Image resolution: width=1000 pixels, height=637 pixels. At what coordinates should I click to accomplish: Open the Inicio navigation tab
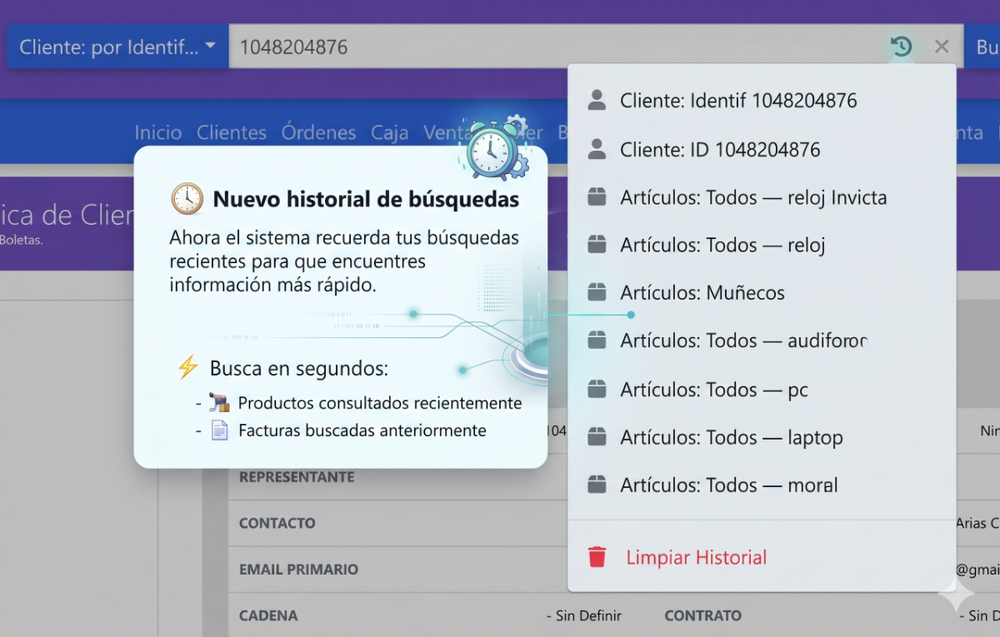tap(158, 132)
